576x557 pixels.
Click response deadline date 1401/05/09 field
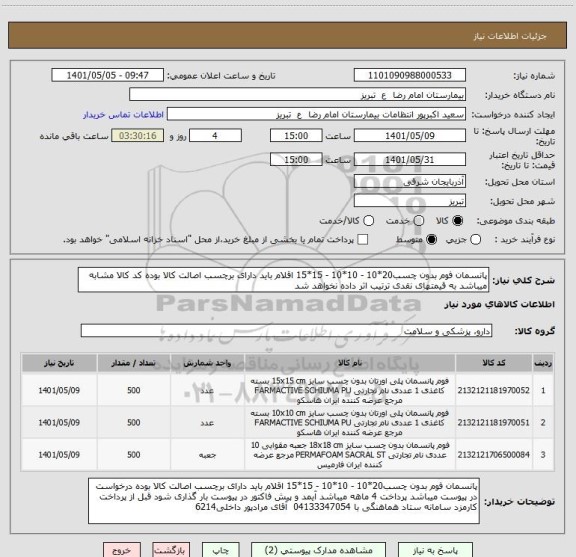[x=410, y=136]
